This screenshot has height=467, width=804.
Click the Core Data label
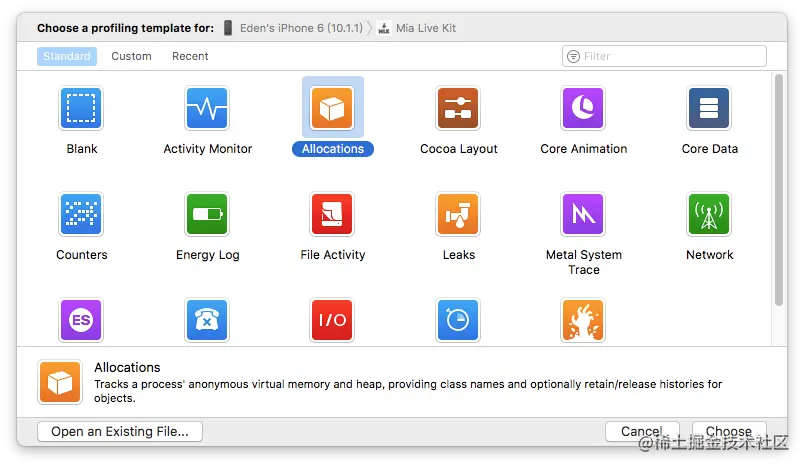[x=710, y=149]
